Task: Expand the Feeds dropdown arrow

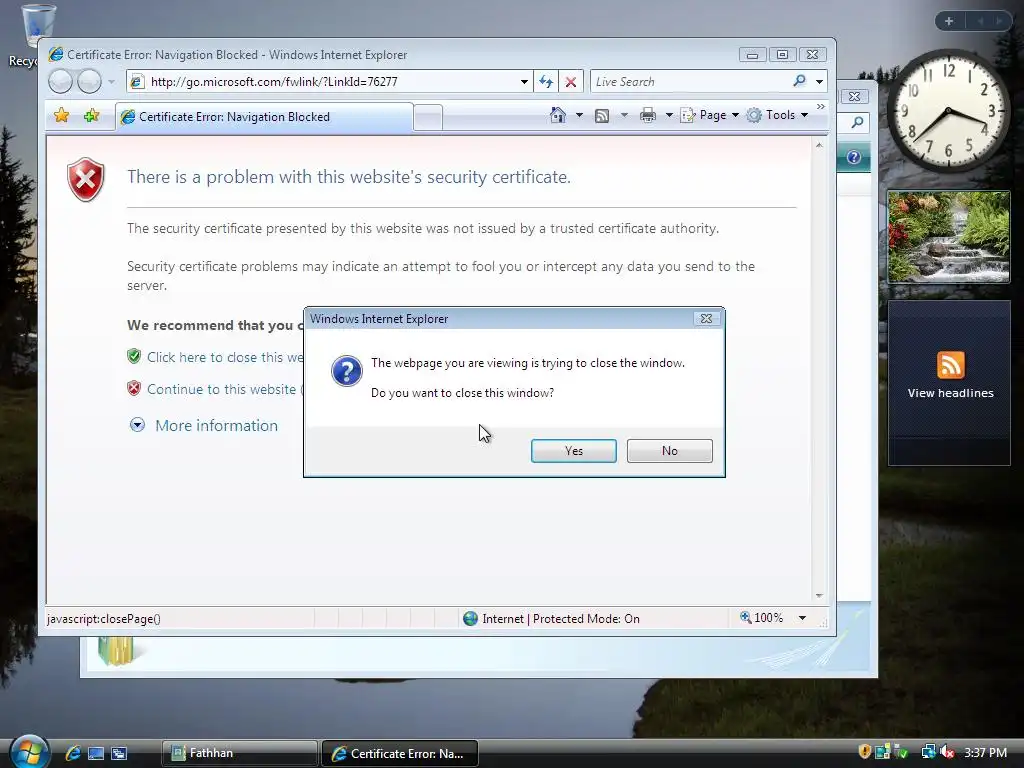Action: [624, 115]
